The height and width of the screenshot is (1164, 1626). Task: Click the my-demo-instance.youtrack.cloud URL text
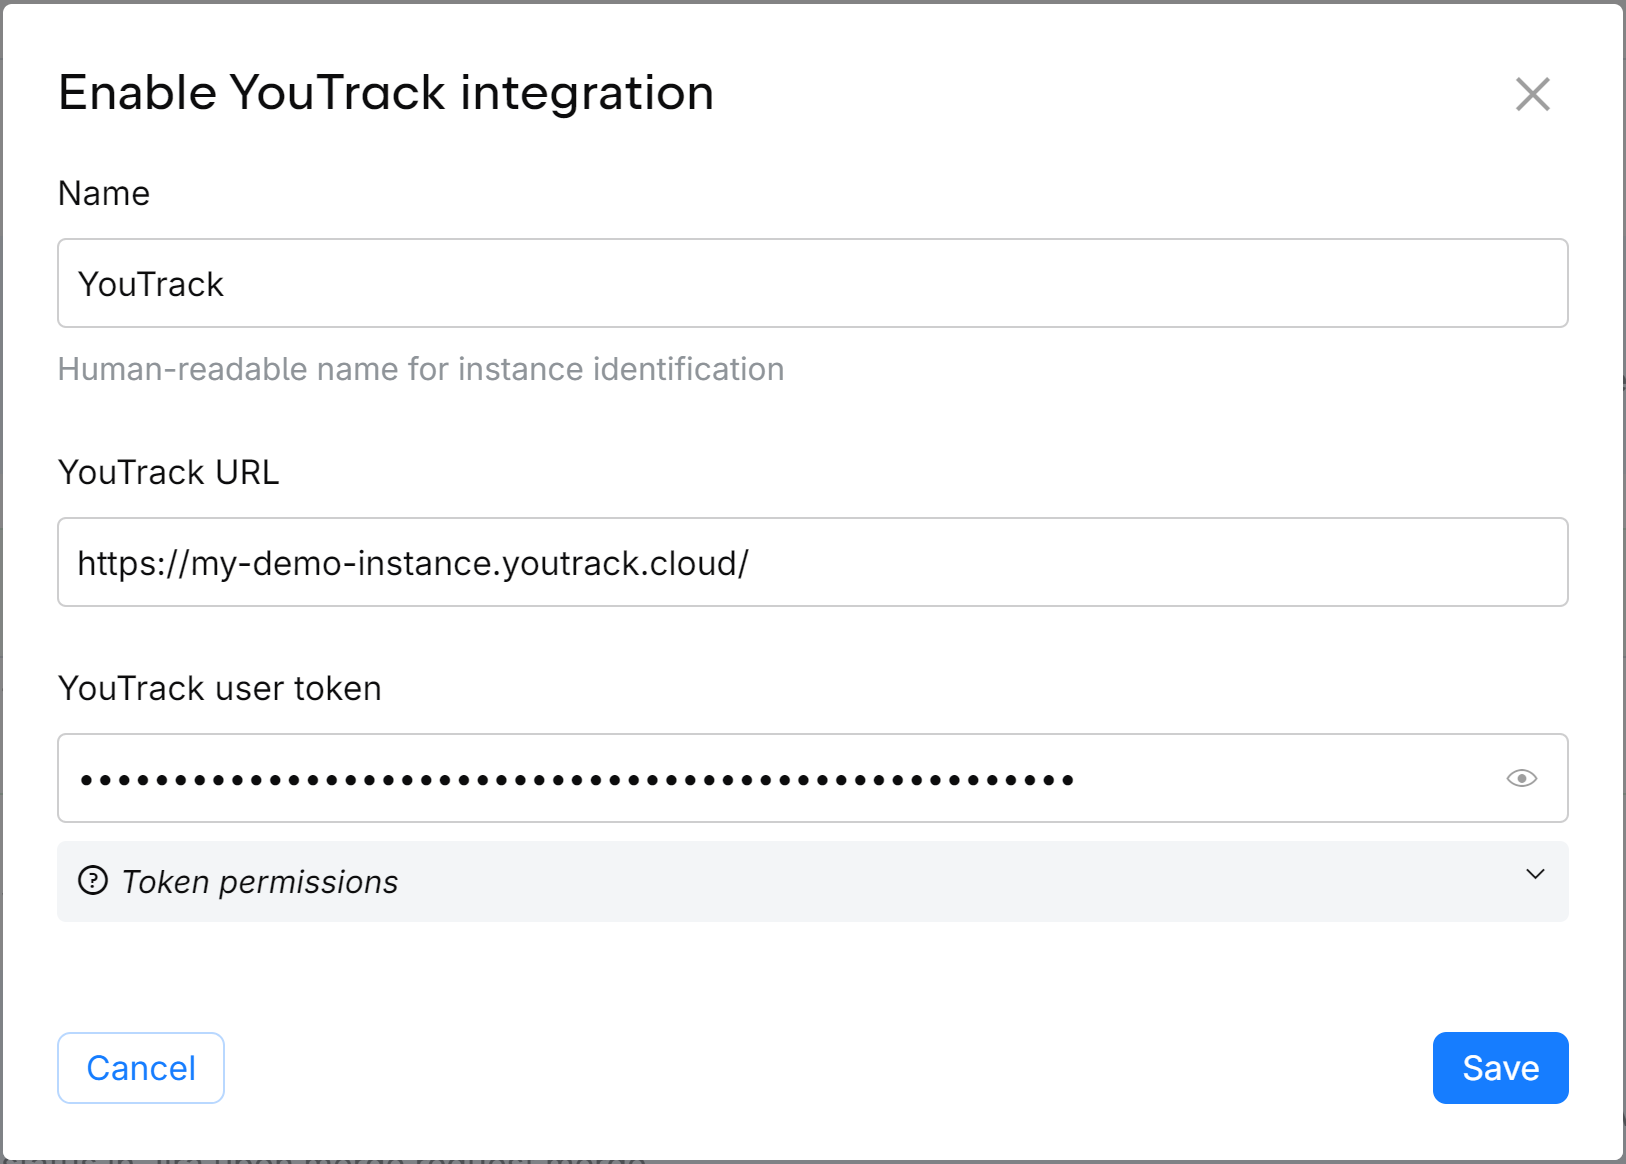[x=413, y=563]
